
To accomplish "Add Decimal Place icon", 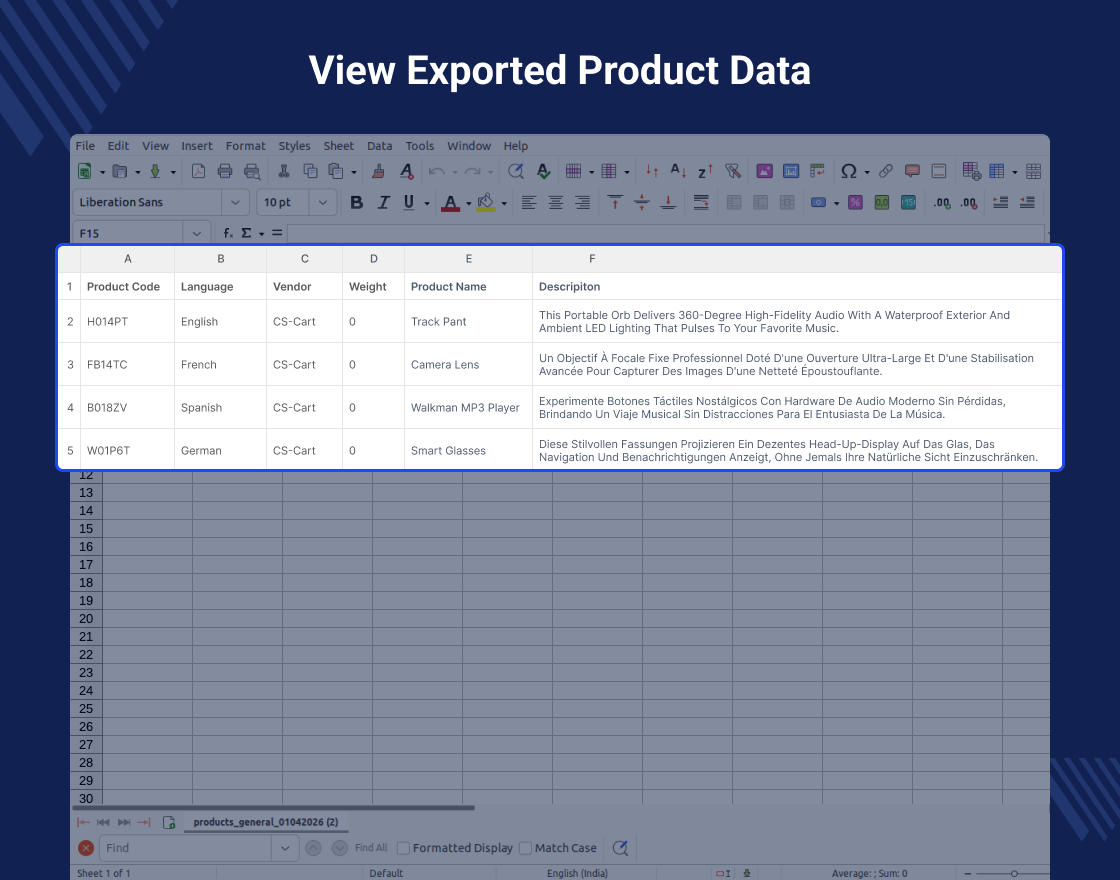I will [x=941, y=203].
